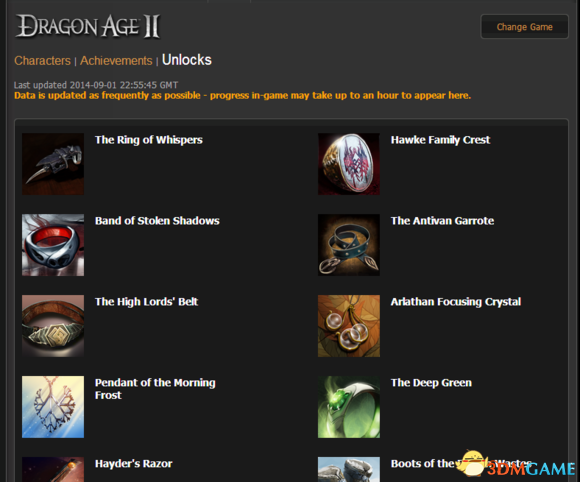This screenshot has width=580, height=482.
Task: Select the Unlocks tab
Action: point(187,60)
